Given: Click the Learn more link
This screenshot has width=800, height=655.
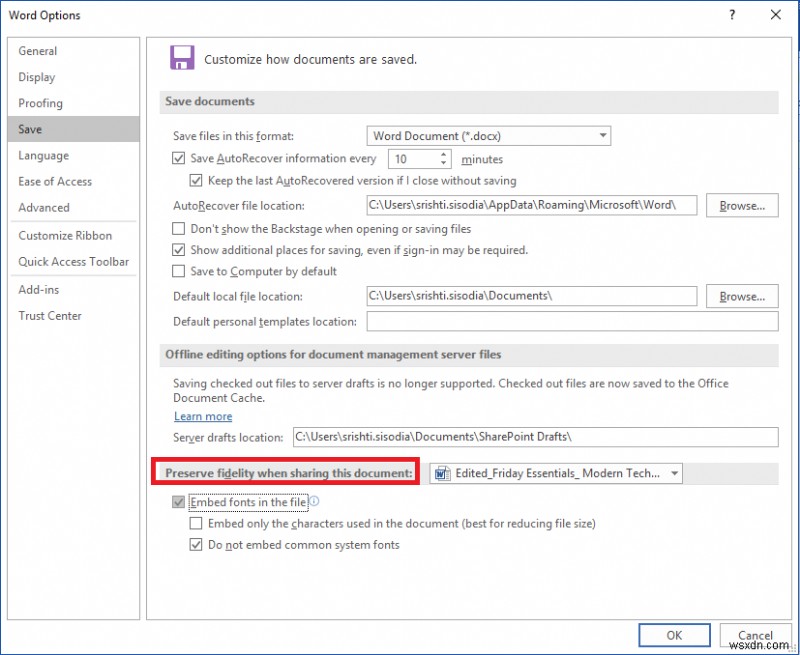Looking at the screenshot, I should tap(203, 416).
